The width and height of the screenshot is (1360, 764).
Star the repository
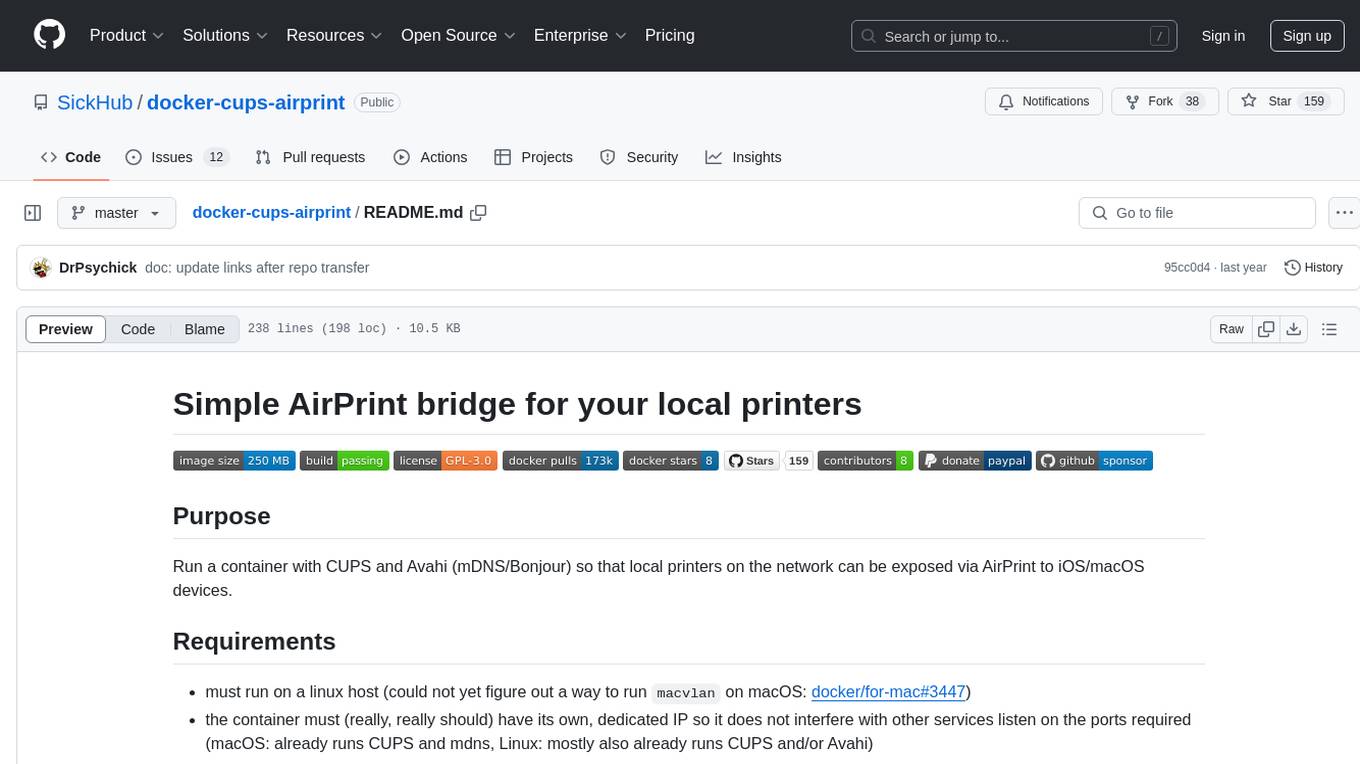pyautogui.click(x=1285, y=102)
